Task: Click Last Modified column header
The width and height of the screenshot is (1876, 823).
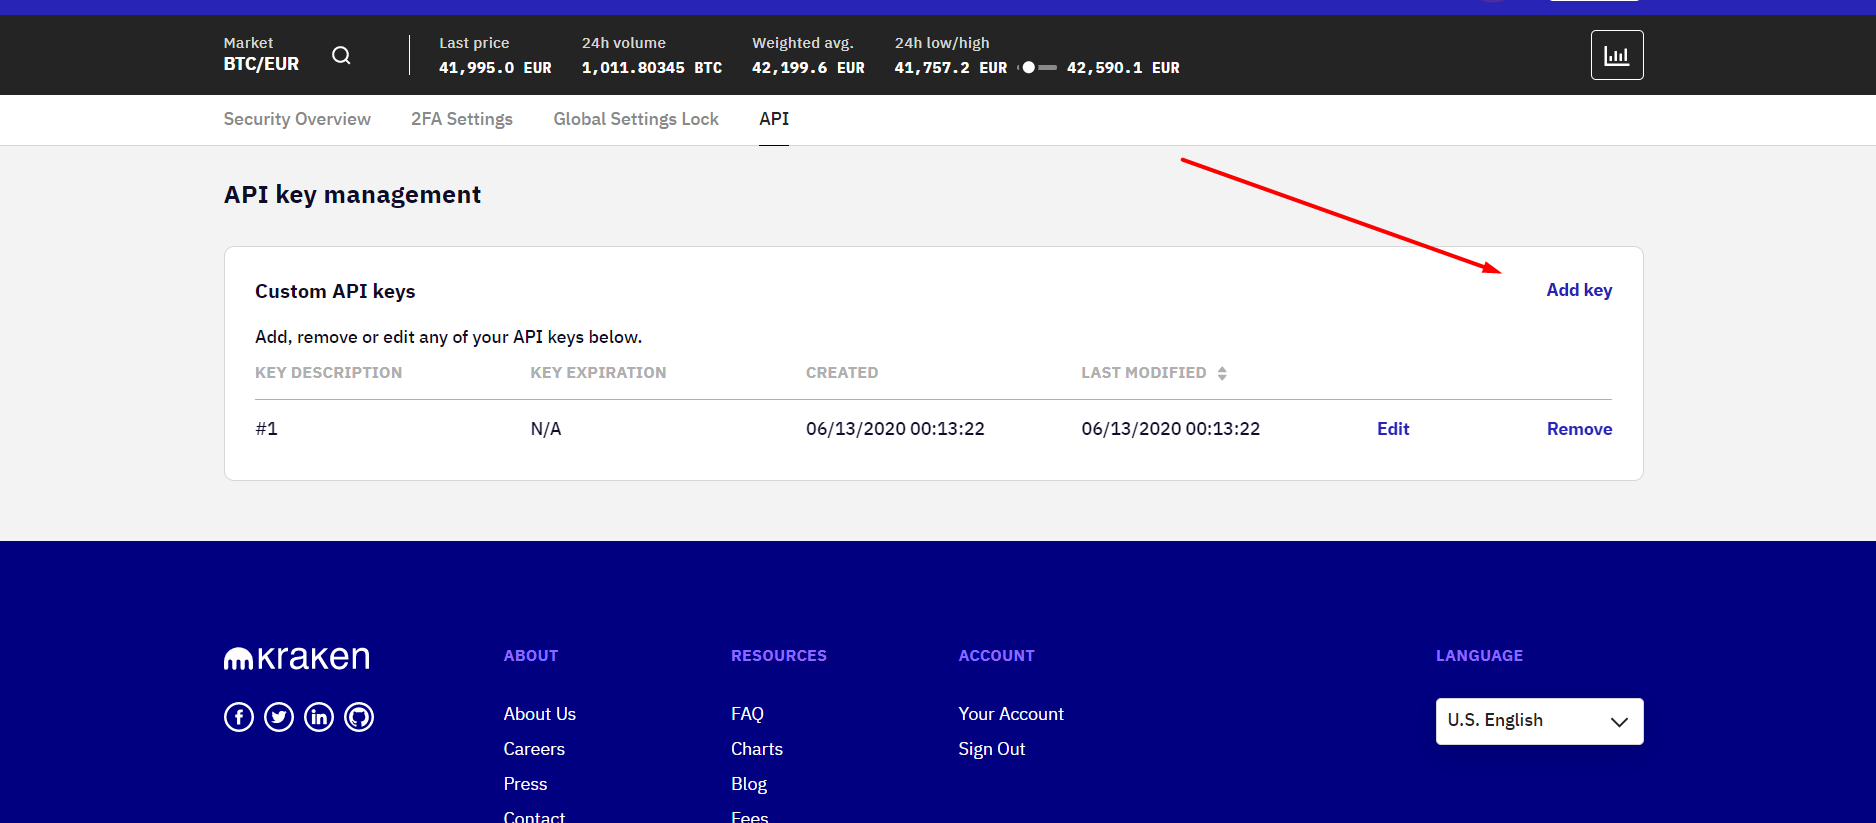Action: point(1144,373)
